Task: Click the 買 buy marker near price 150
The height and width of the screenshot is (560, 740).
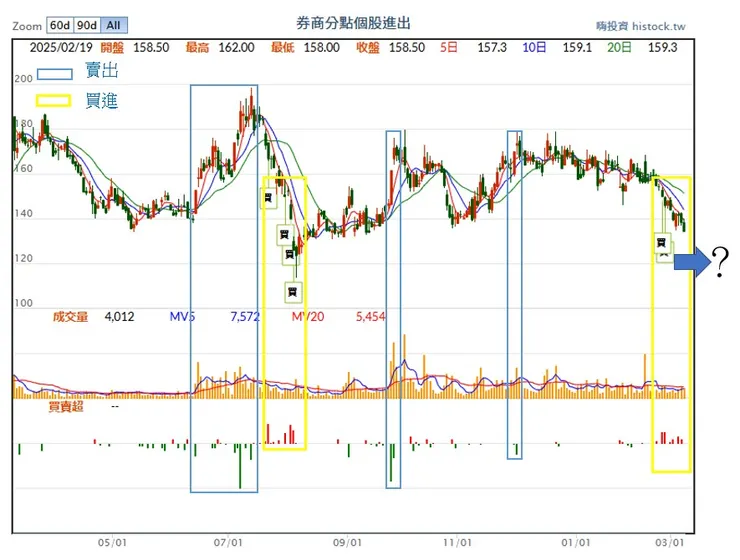Action: (268, 197)
